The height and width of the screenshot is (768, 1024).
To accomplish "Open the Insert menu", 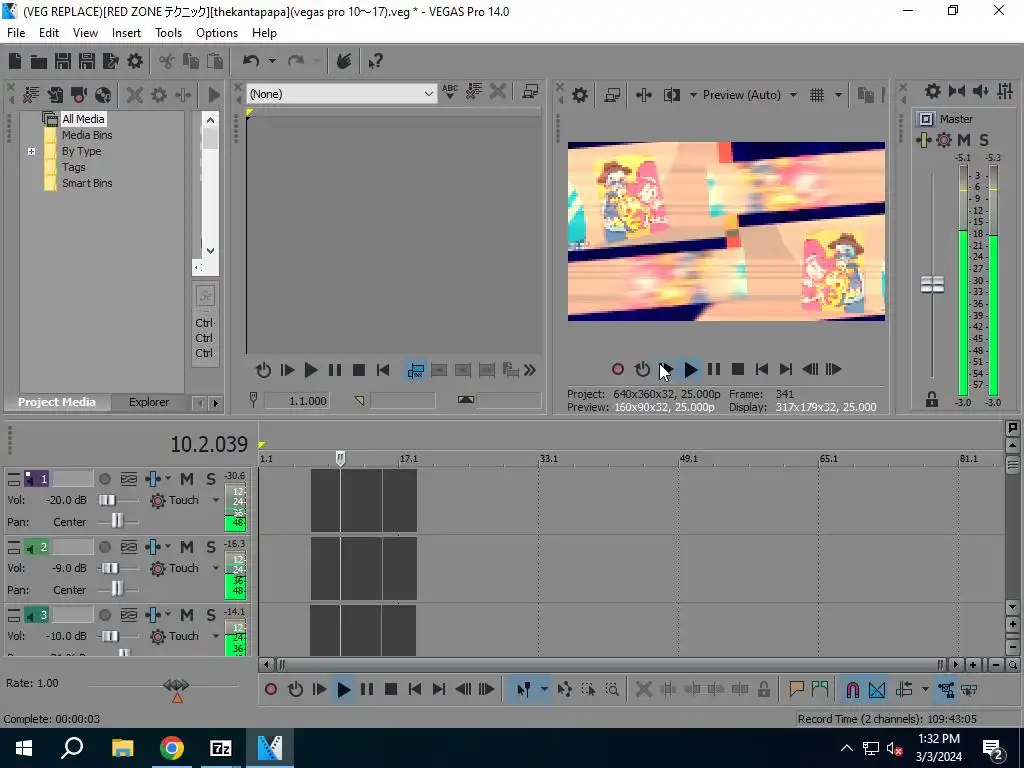I will (x=126, y=33).
